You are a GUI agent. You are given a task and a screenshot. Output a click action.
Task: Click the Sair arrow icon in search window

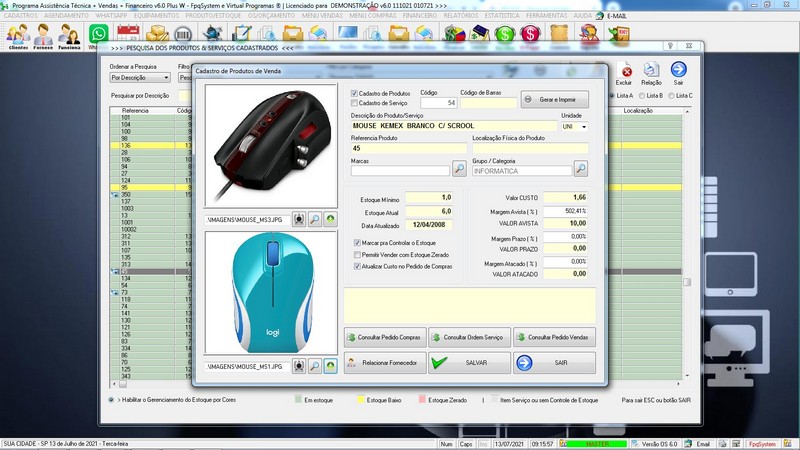click(x=678, y=73)
